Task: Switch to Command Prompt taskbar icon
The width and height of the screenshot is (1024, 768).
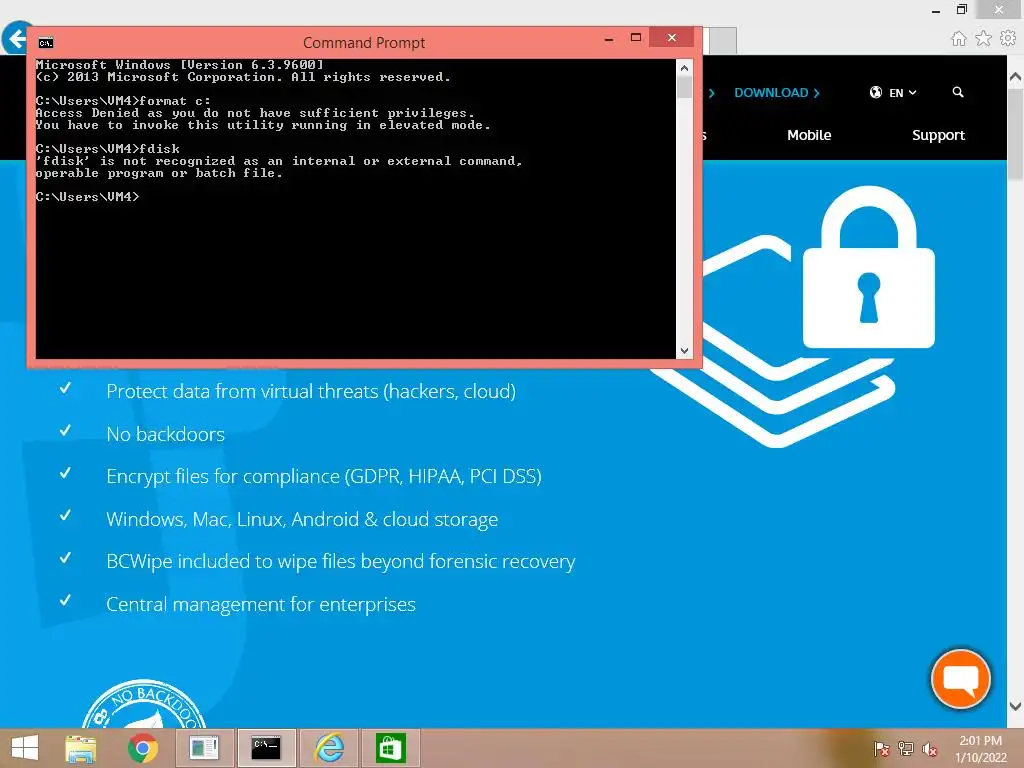Action: click(x=266, y=748)
